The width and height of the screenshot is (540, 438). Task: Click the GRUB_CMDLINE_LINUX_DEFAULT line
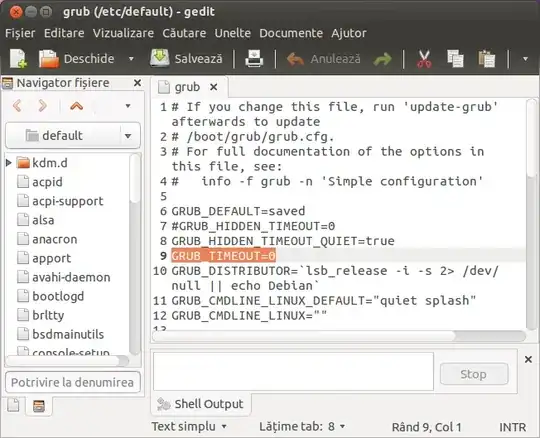click(x=324, y=301)
